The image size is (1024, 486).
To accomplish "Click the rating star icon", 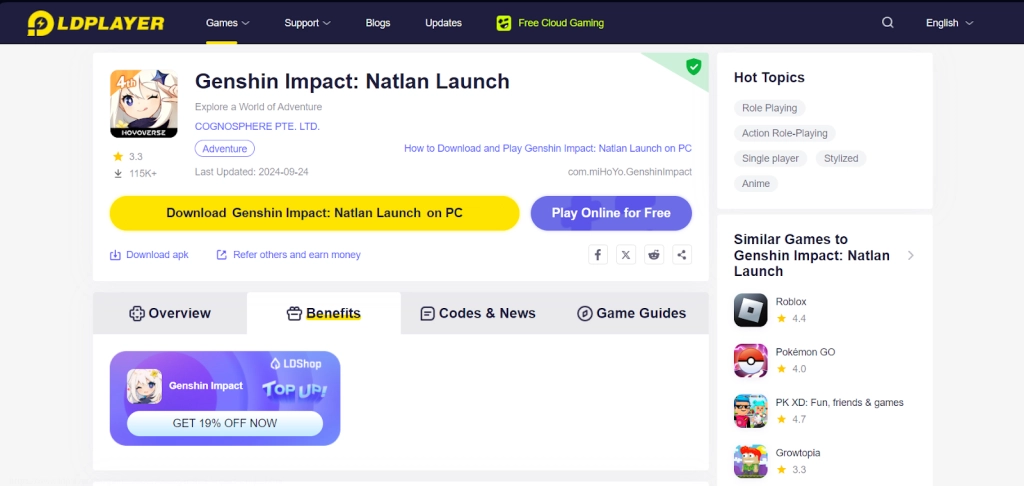I will [118, 156].
